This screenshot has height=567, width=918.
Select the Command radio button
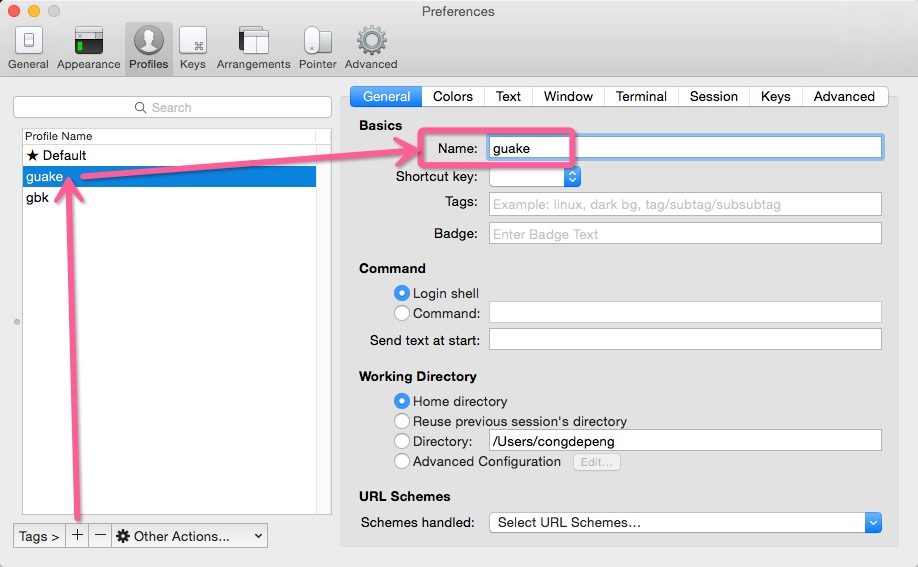pyautogui.click(x=402, y=313)
